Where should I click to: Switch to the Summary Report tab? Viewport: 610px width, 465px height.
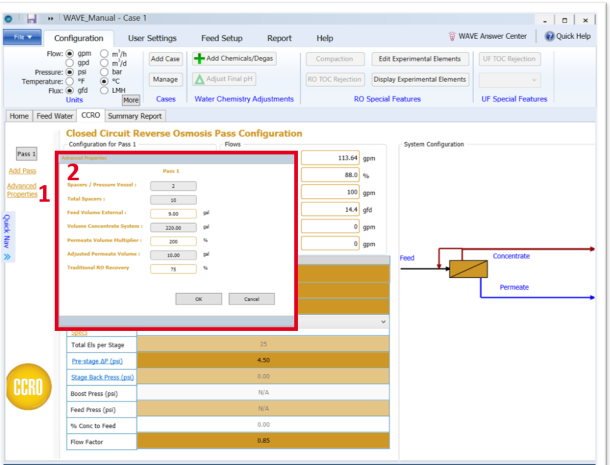135,116
